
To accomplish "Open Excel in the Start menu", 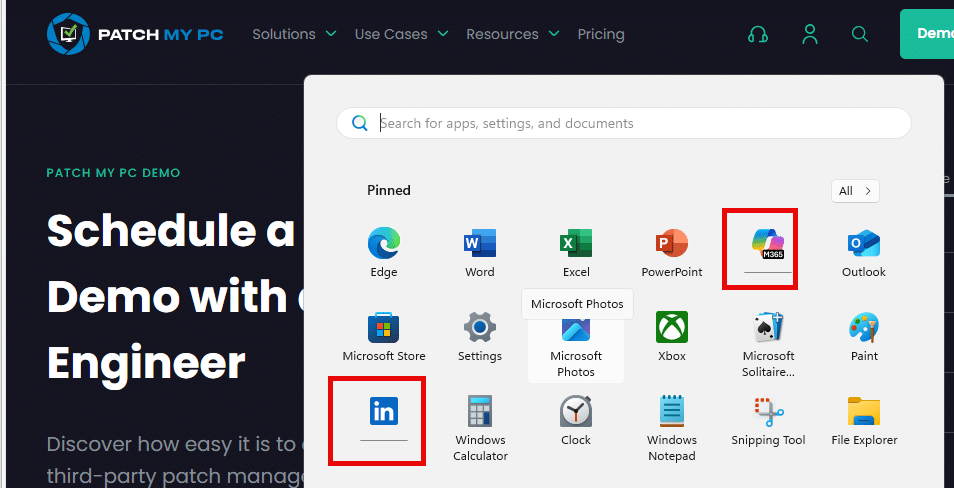I will tap(576, 253).
